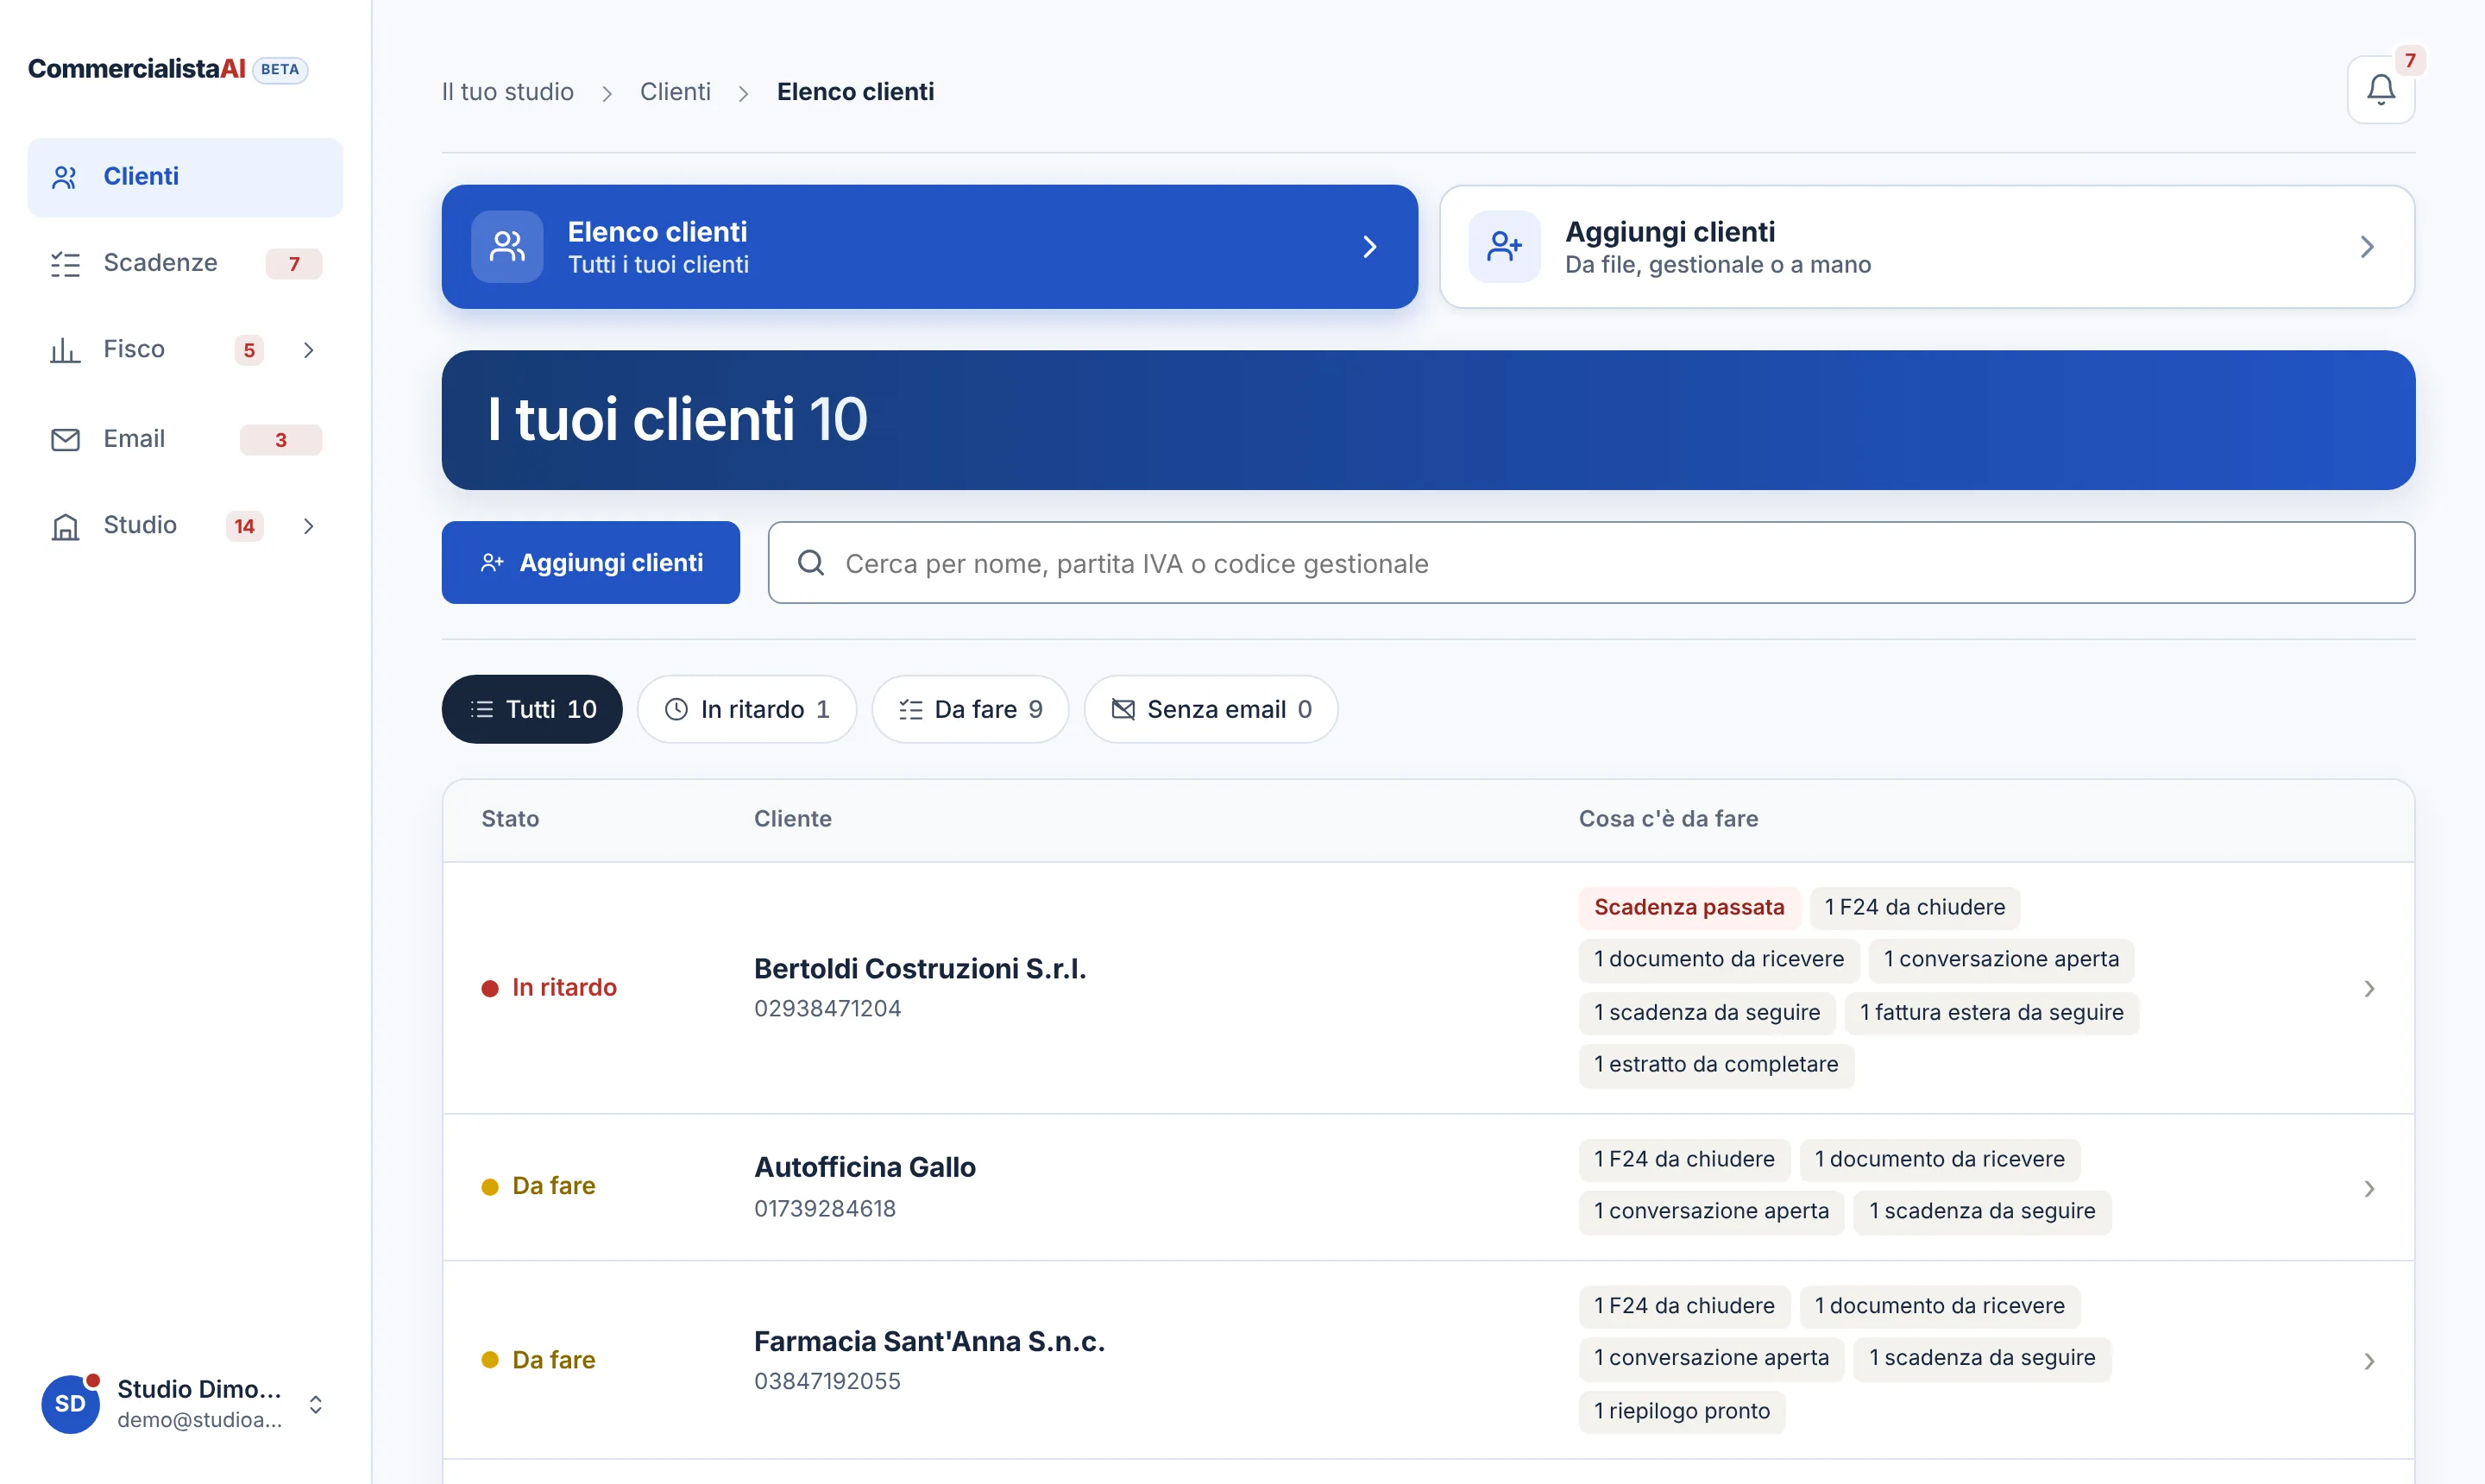Click the Studio building icon
This screenshot has width=2485, height=1484.
(65, 526)
